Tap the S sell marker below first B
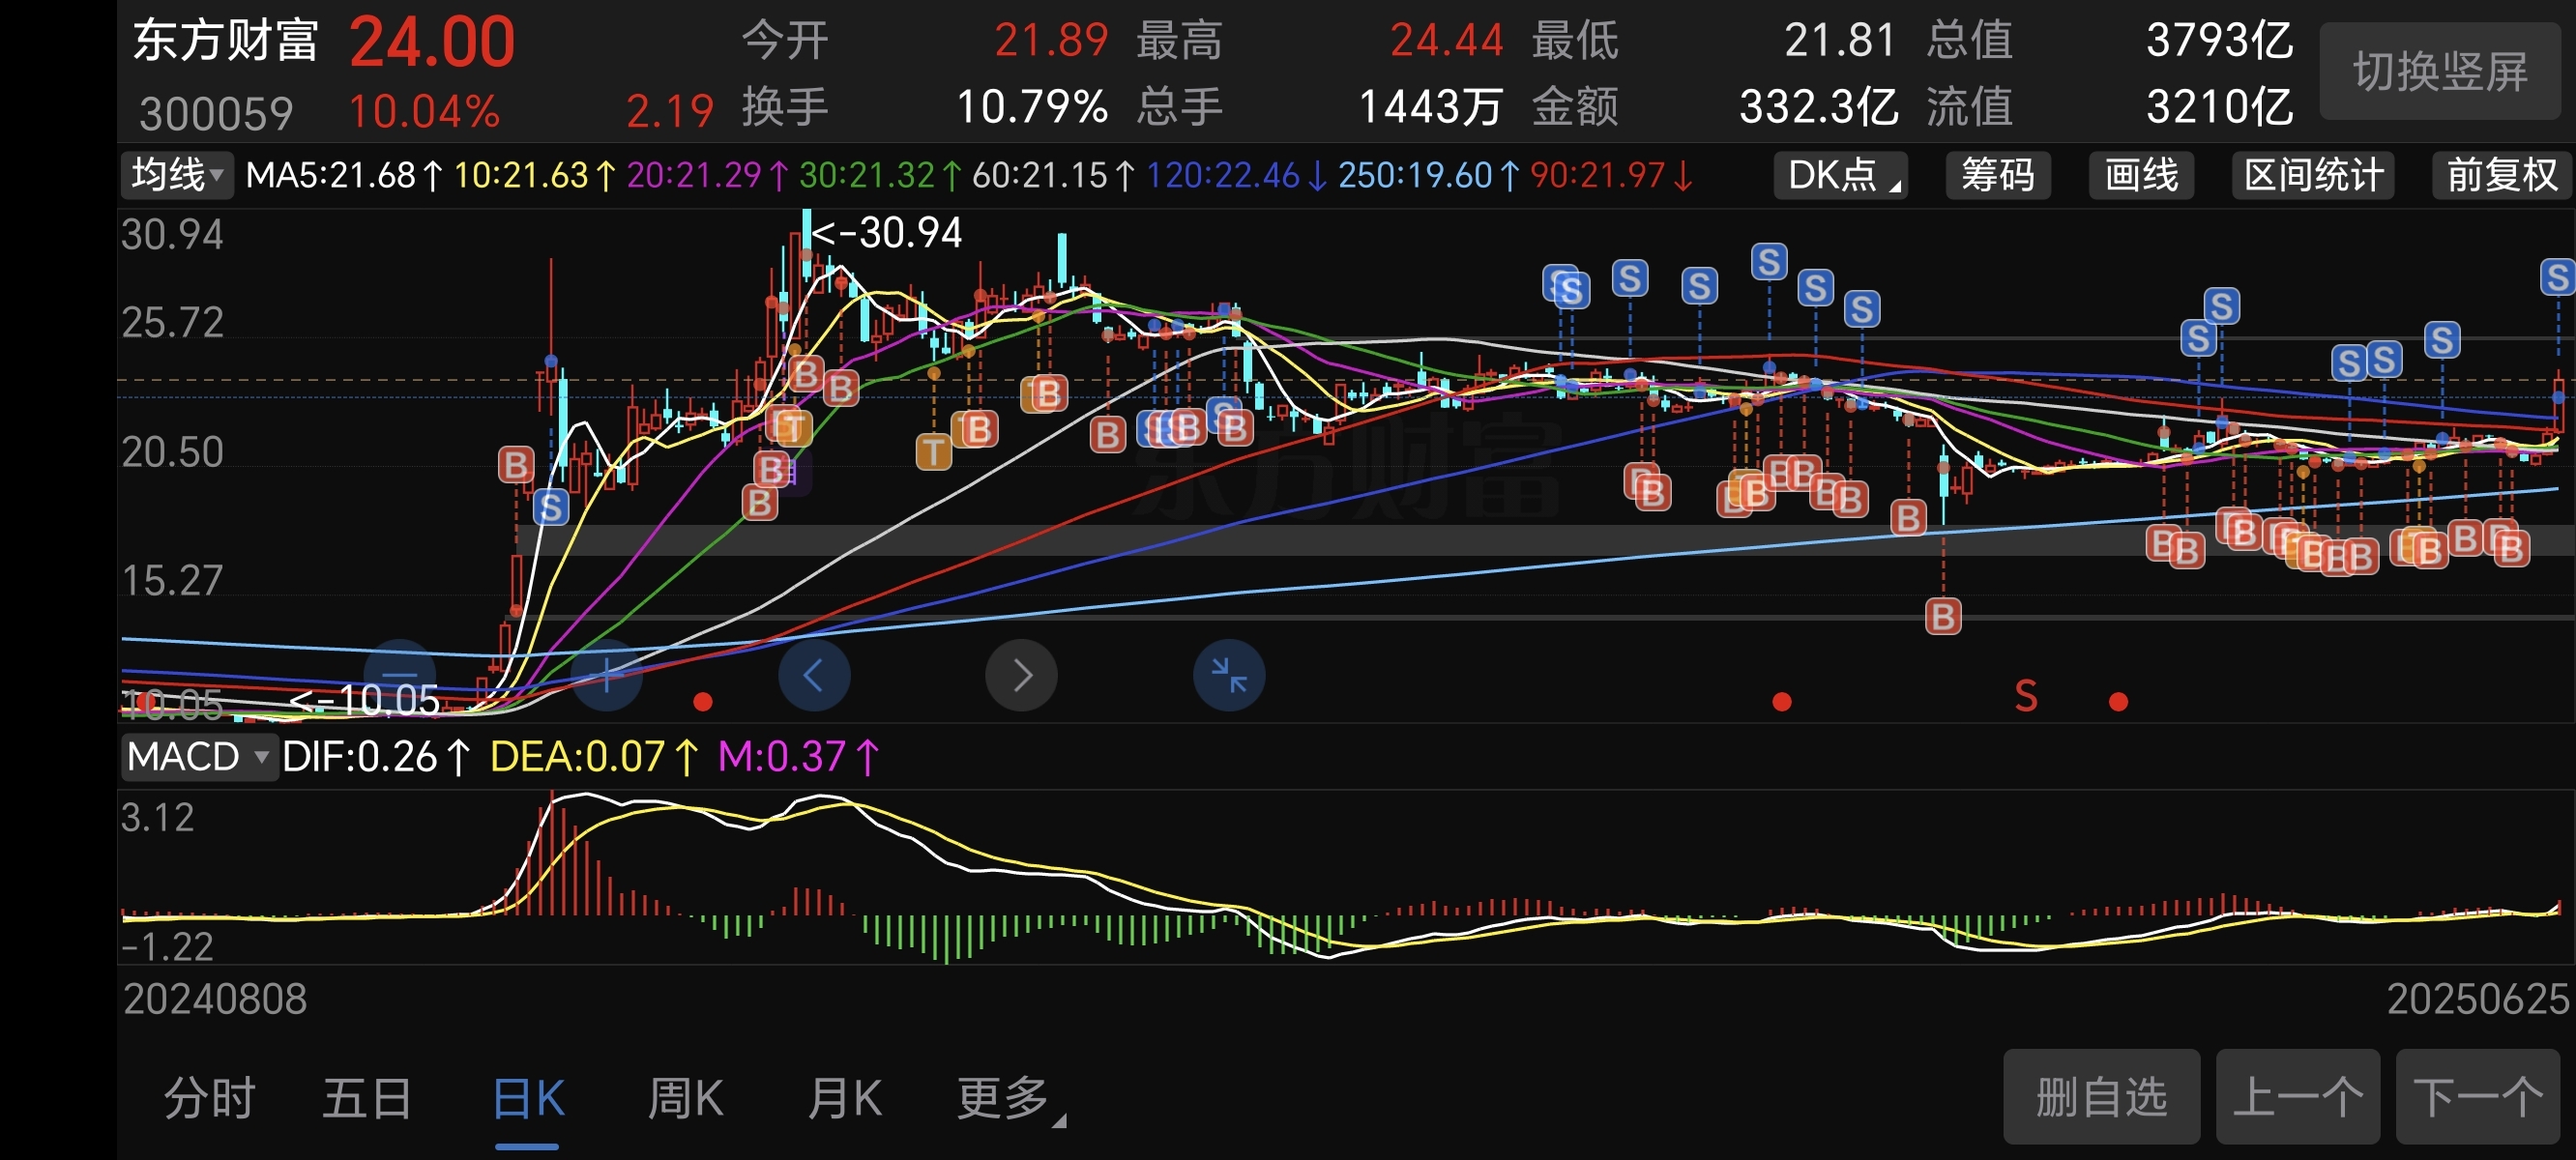Screen dimensions: 2576x1160 coord(550,508)
